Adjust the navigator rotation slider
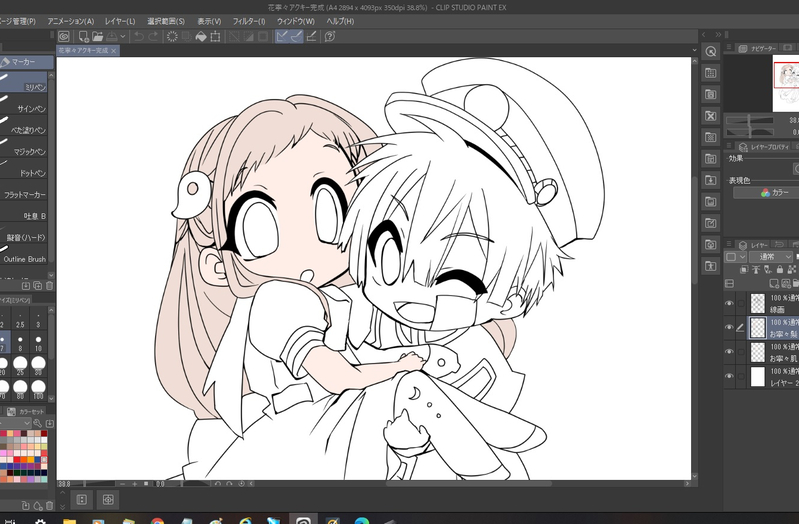 coord(749,133)
